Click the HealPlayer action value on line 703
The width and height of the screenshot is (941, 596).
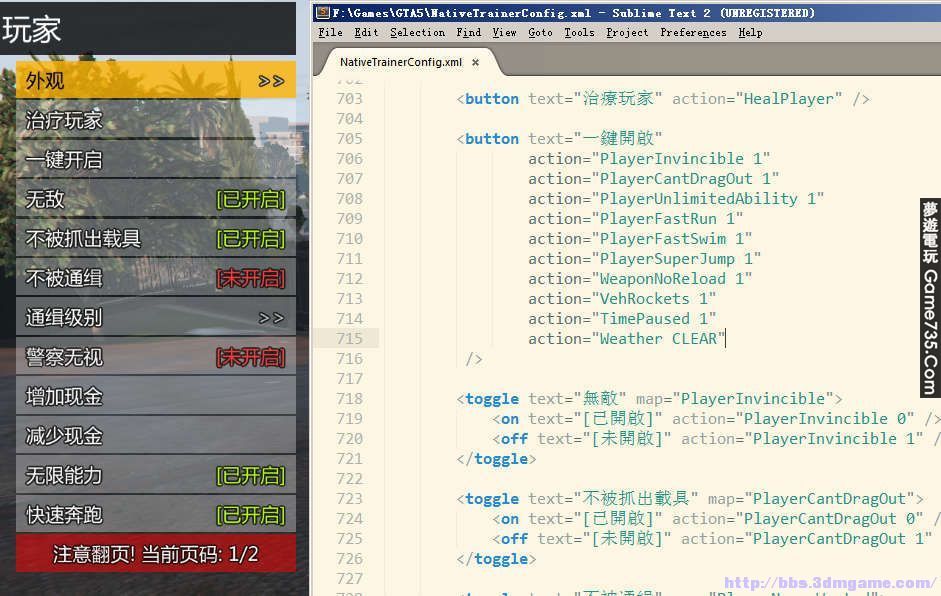789,99
